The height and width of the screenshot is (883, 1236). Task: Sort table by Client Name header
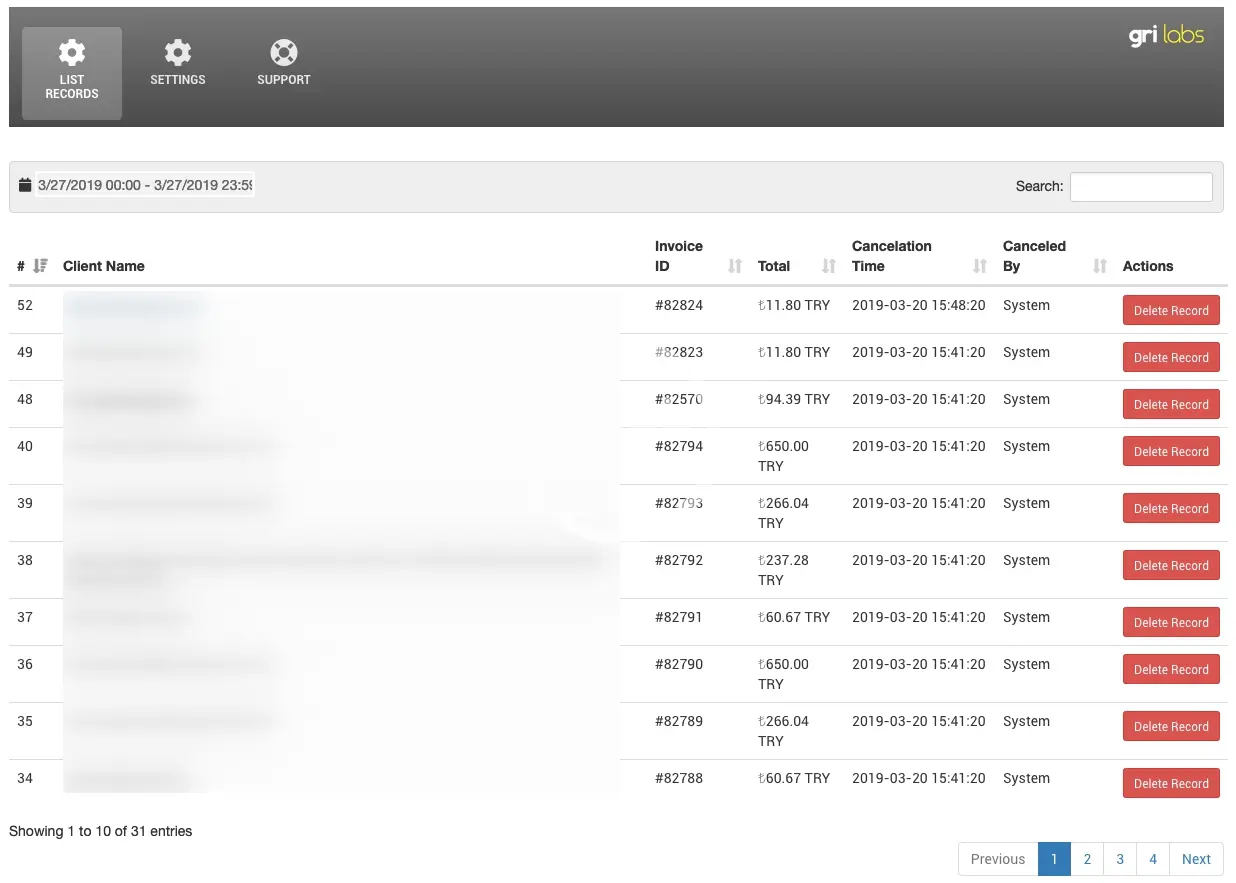[104, 266]
